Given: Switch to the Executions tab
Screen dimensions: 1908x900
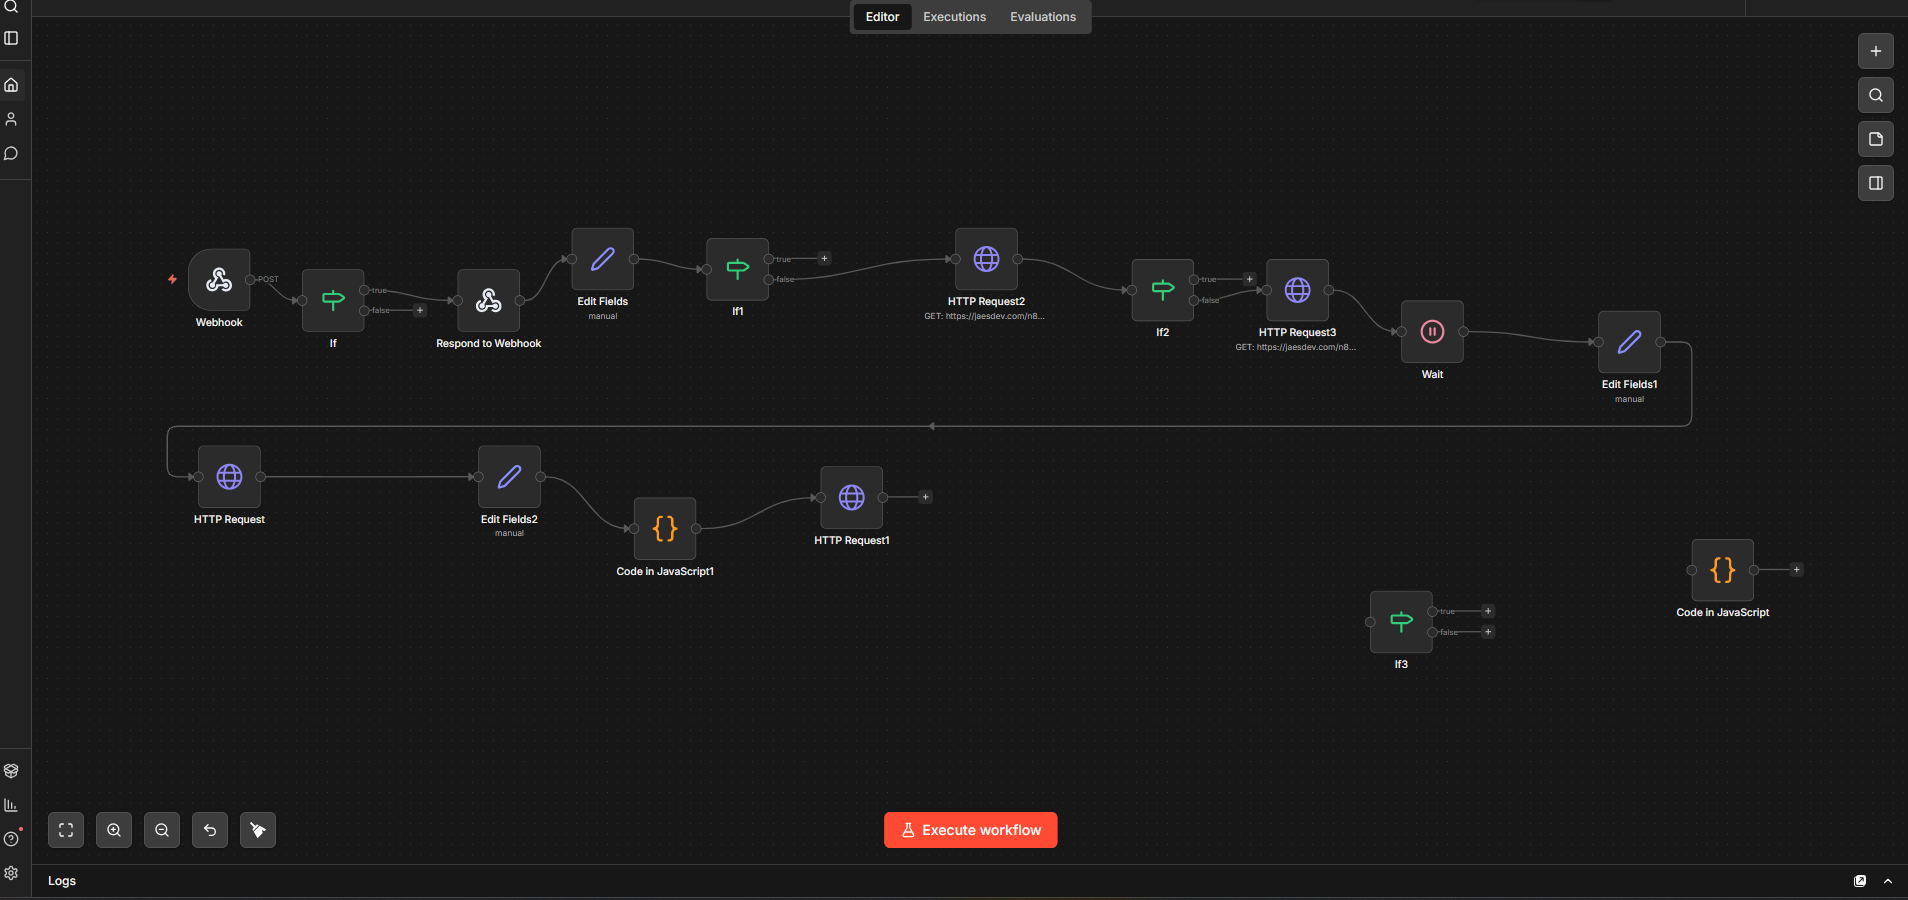Looking at the screenshot, I should point(954,17).
